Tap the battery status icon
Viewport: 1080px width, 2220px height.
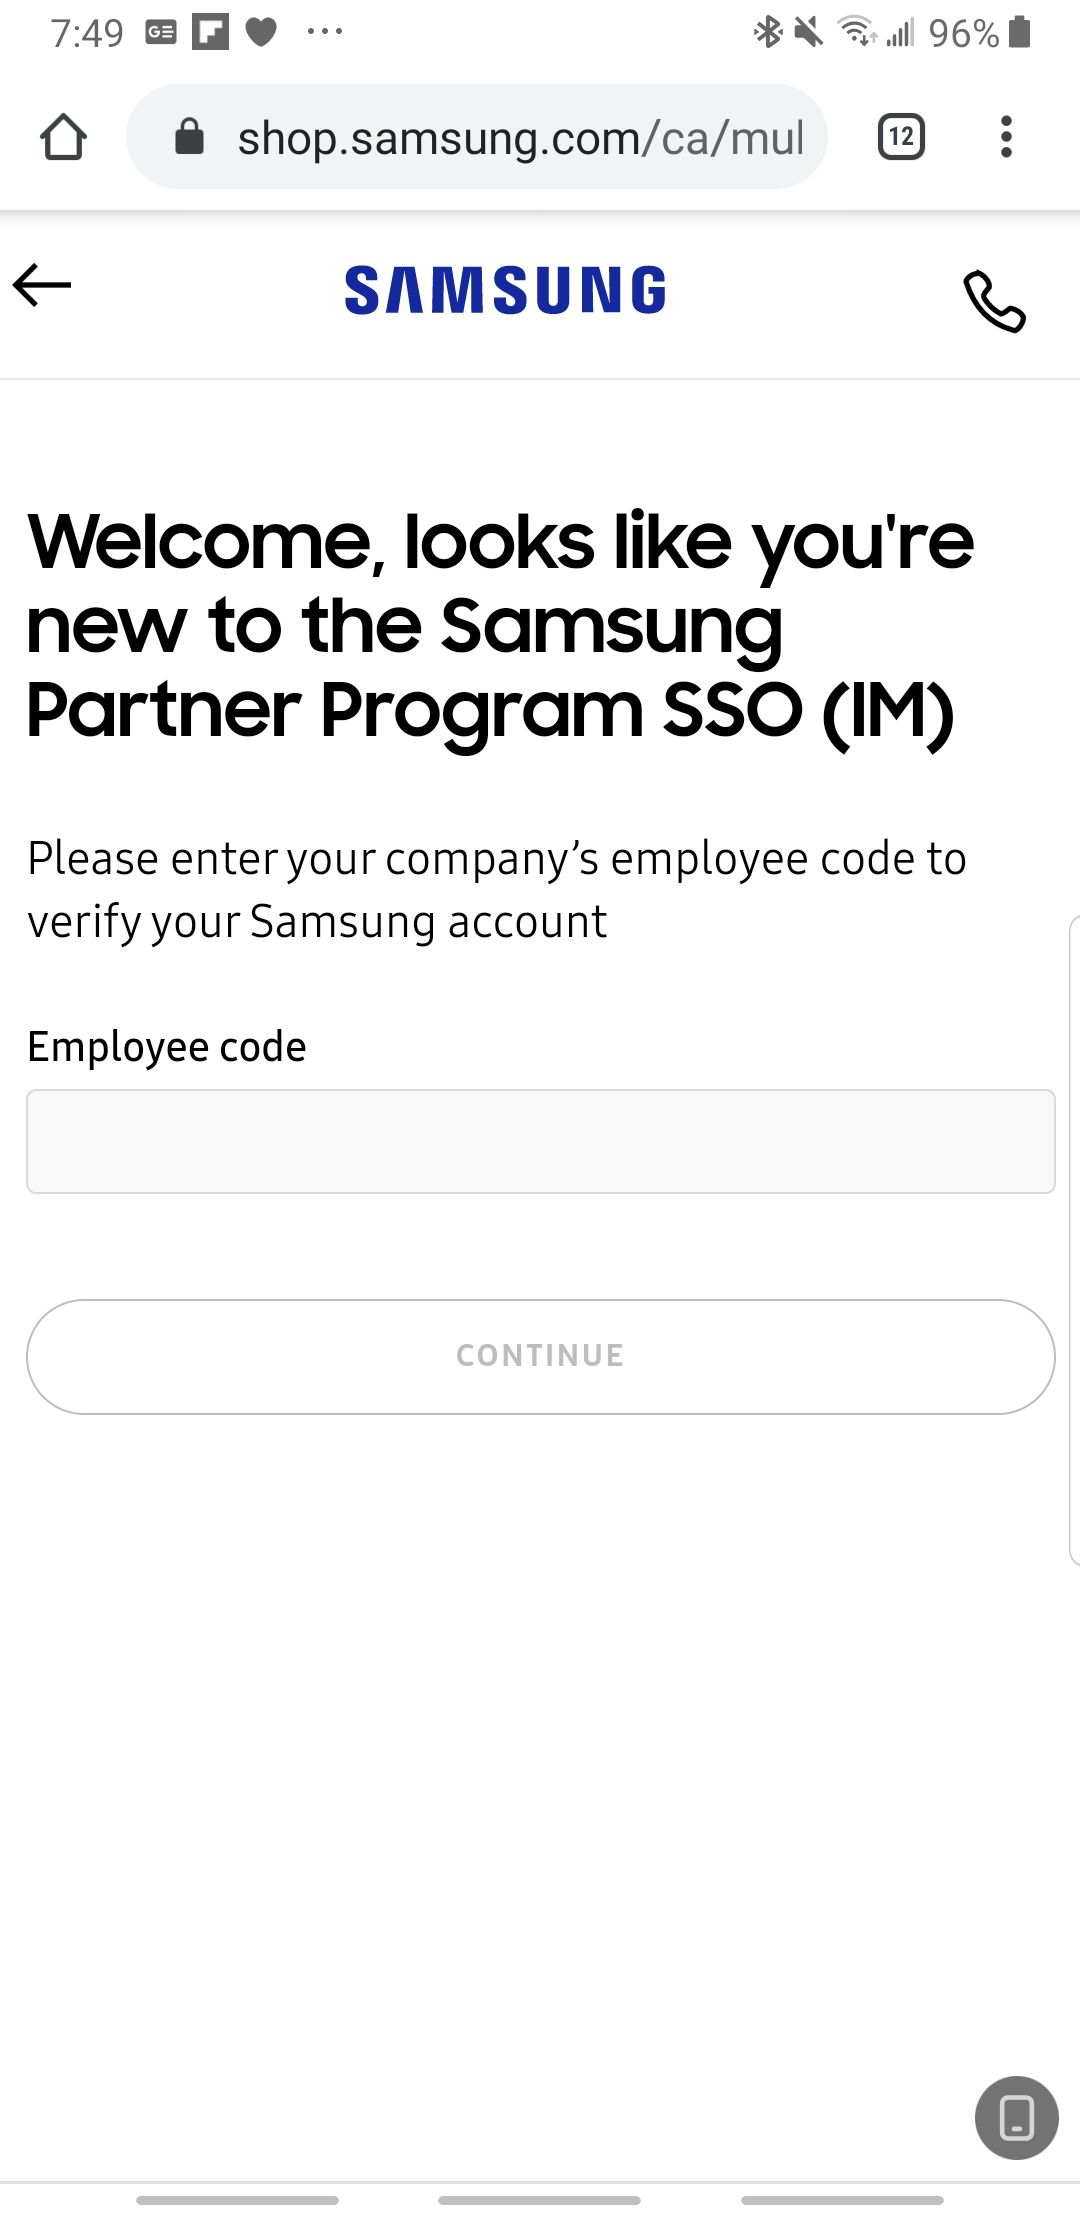click(x=1018, y=32)
